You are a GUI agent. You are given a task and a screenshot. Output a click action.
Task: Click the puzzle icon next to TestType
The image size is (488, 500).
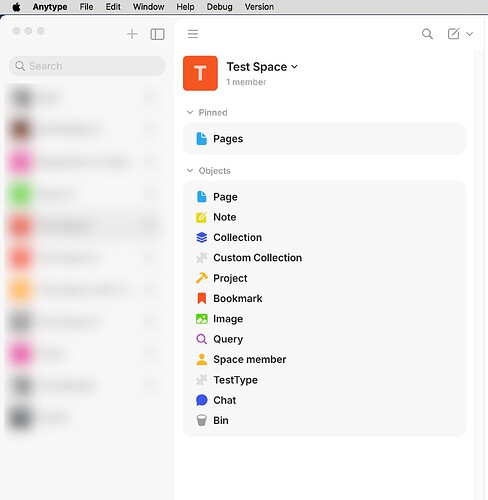pos(201,380)
